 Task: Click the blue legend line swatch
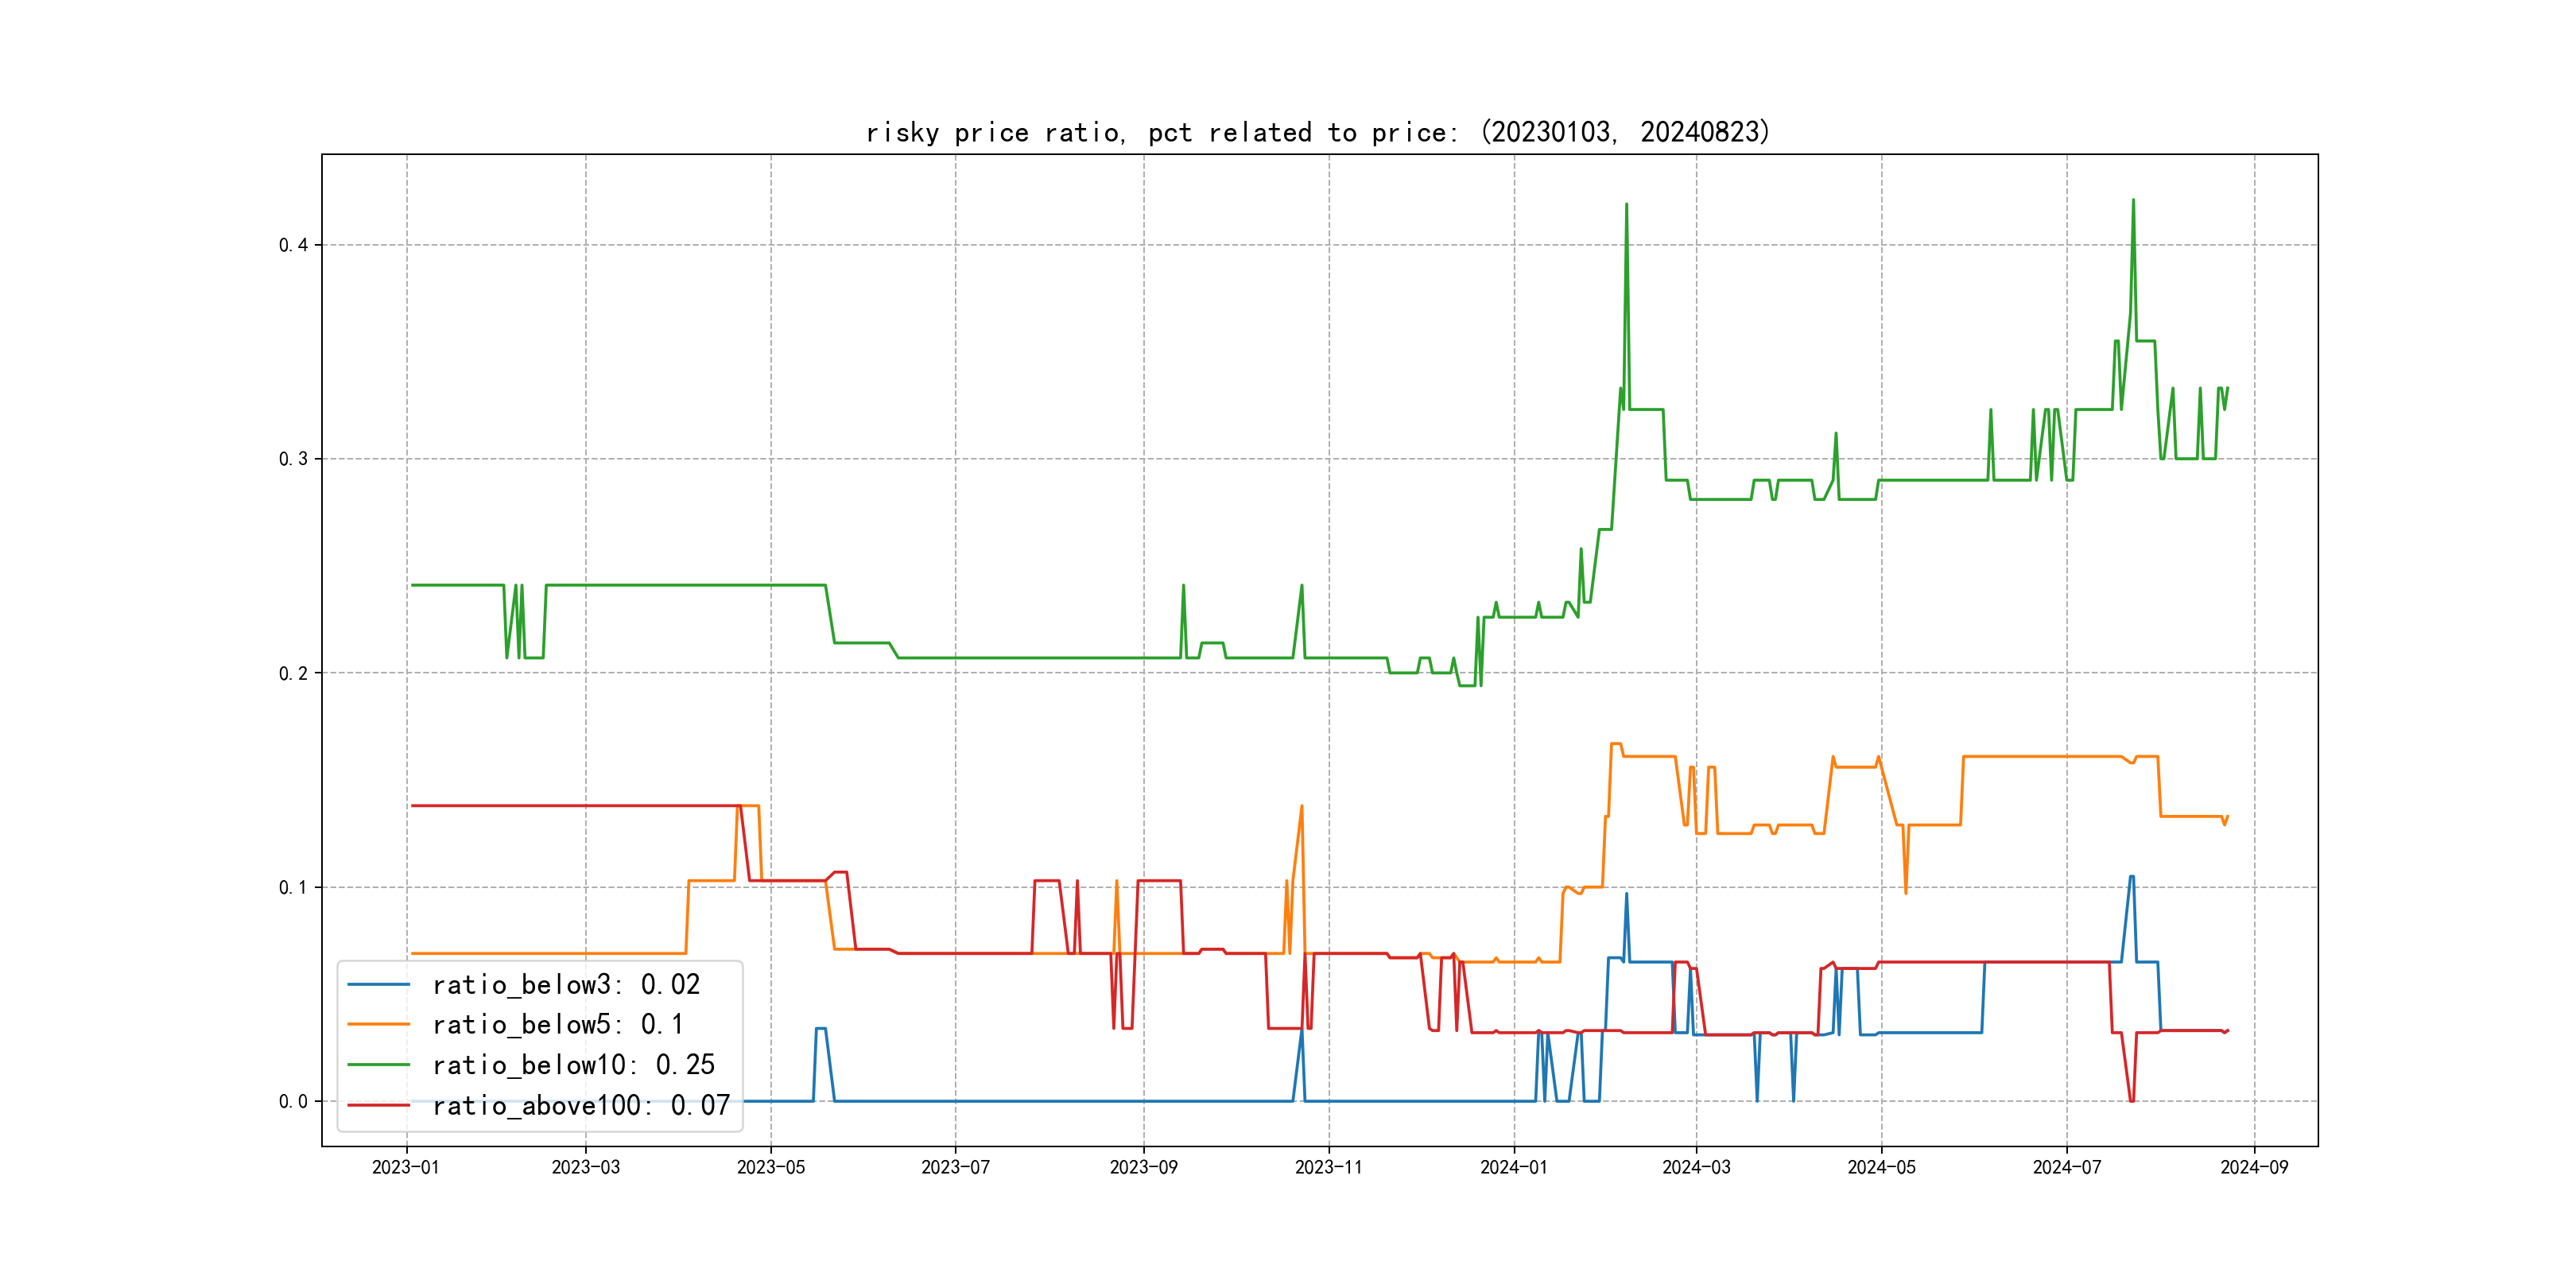point(378,985)
